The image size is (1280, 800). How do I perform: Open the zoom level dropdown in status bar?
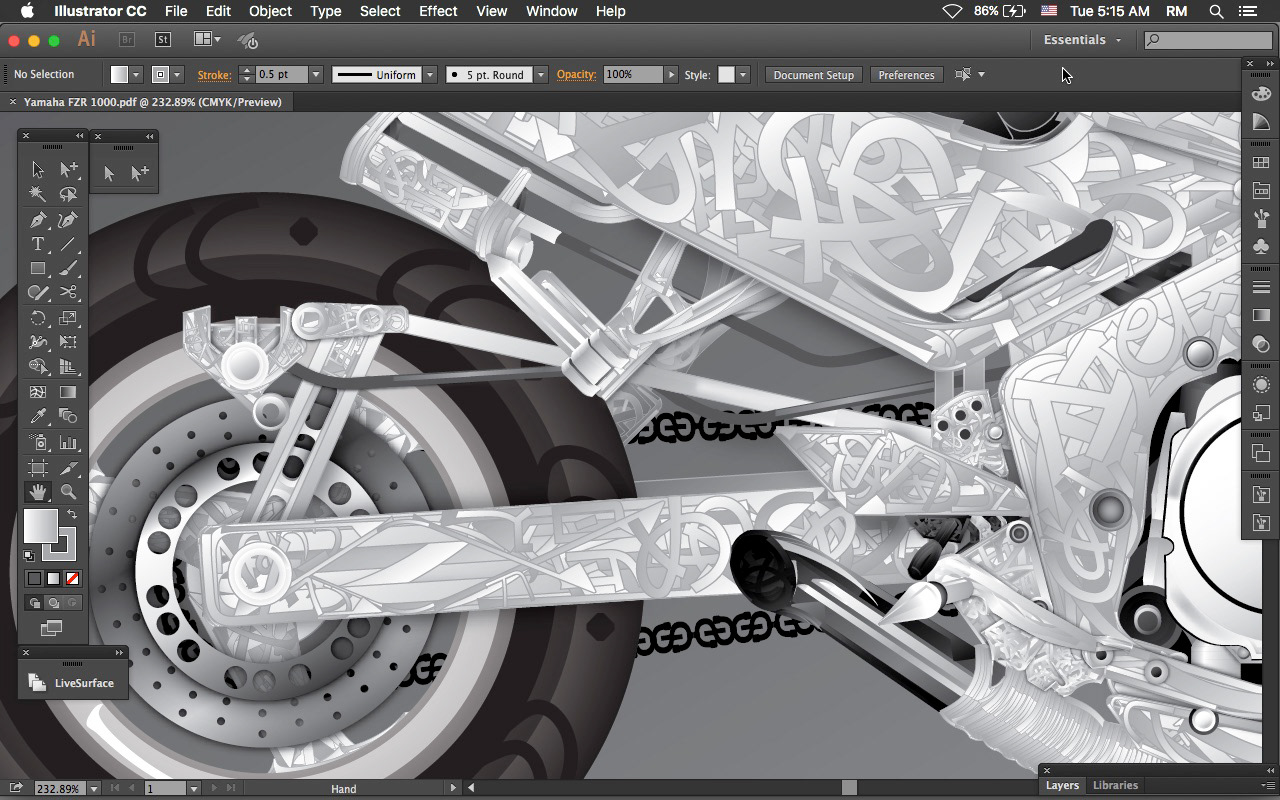94,789
